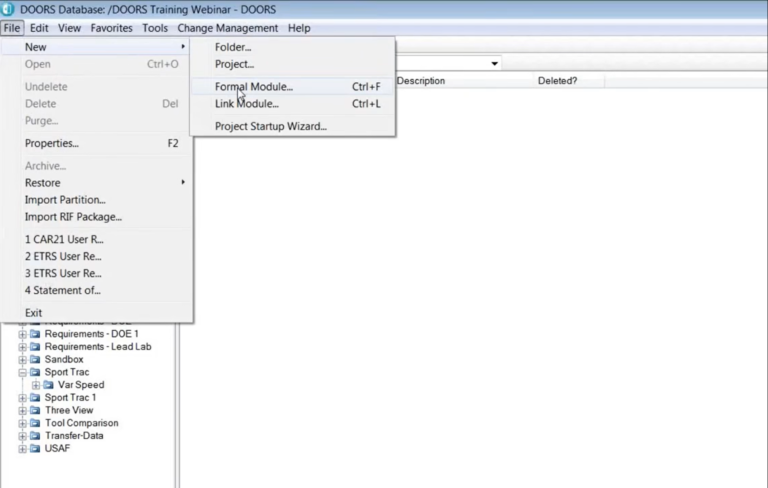This screenshot has height=488, width=768.
Task: Choose Project... from New submenu
Action: point(292,64)
